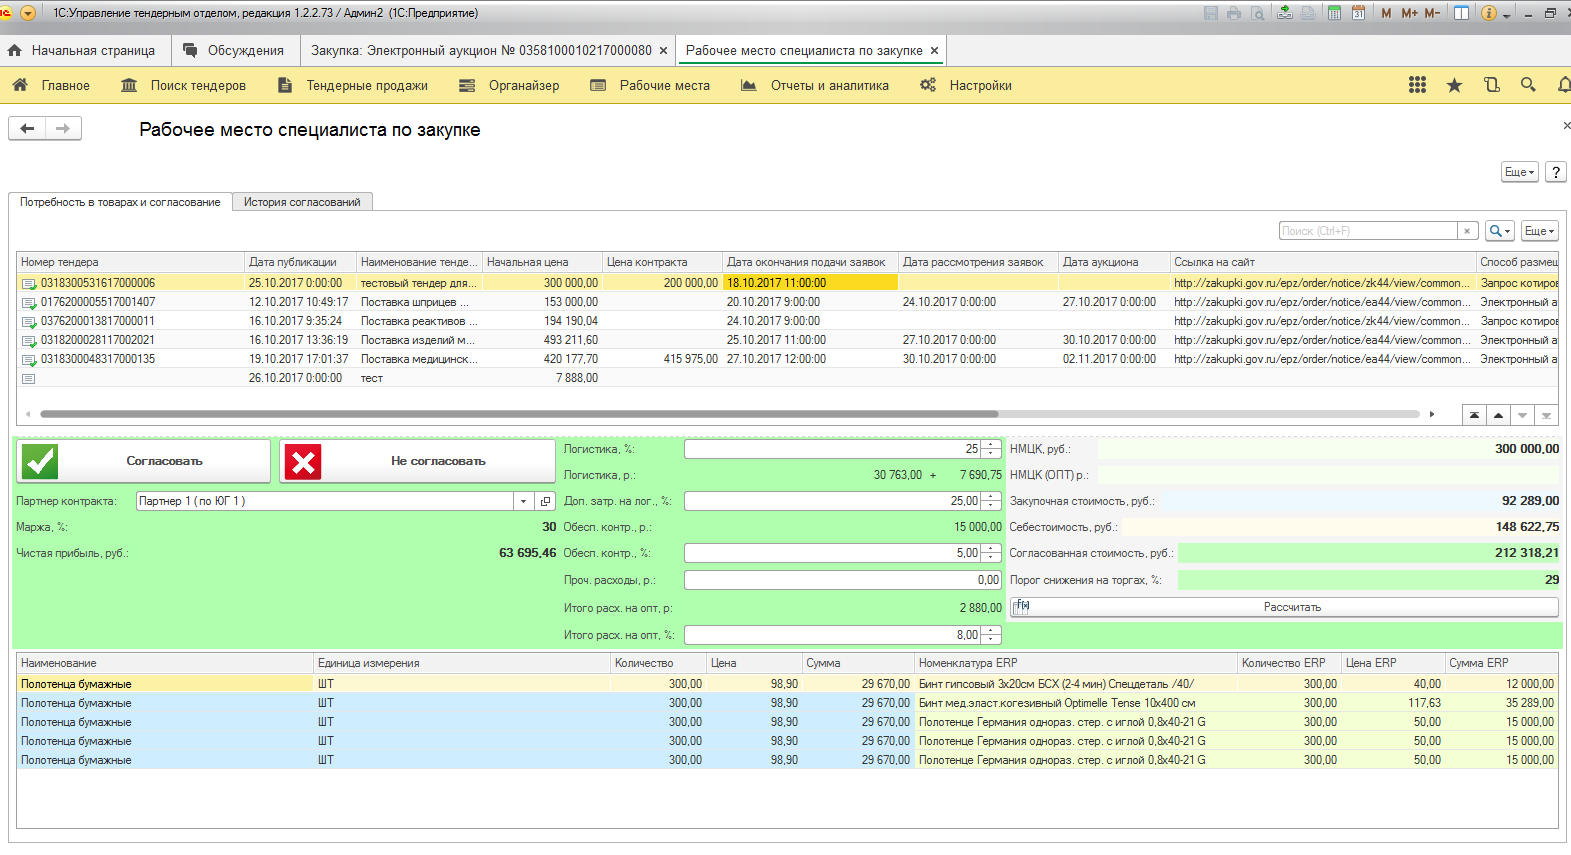The image size is (1571, 855).
Task: Jump to first row in tender list
Action: coord(1474,415)
